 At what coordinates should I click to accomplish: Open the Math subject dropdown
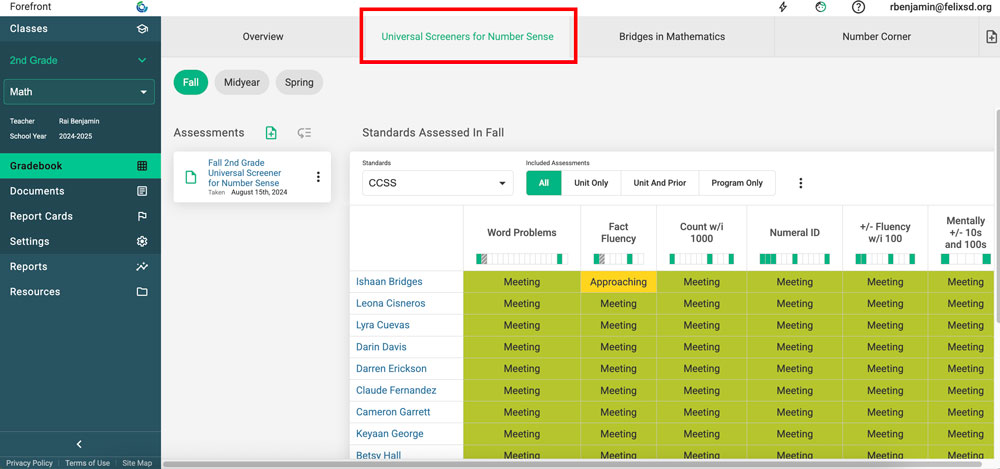tap(80, 92)
